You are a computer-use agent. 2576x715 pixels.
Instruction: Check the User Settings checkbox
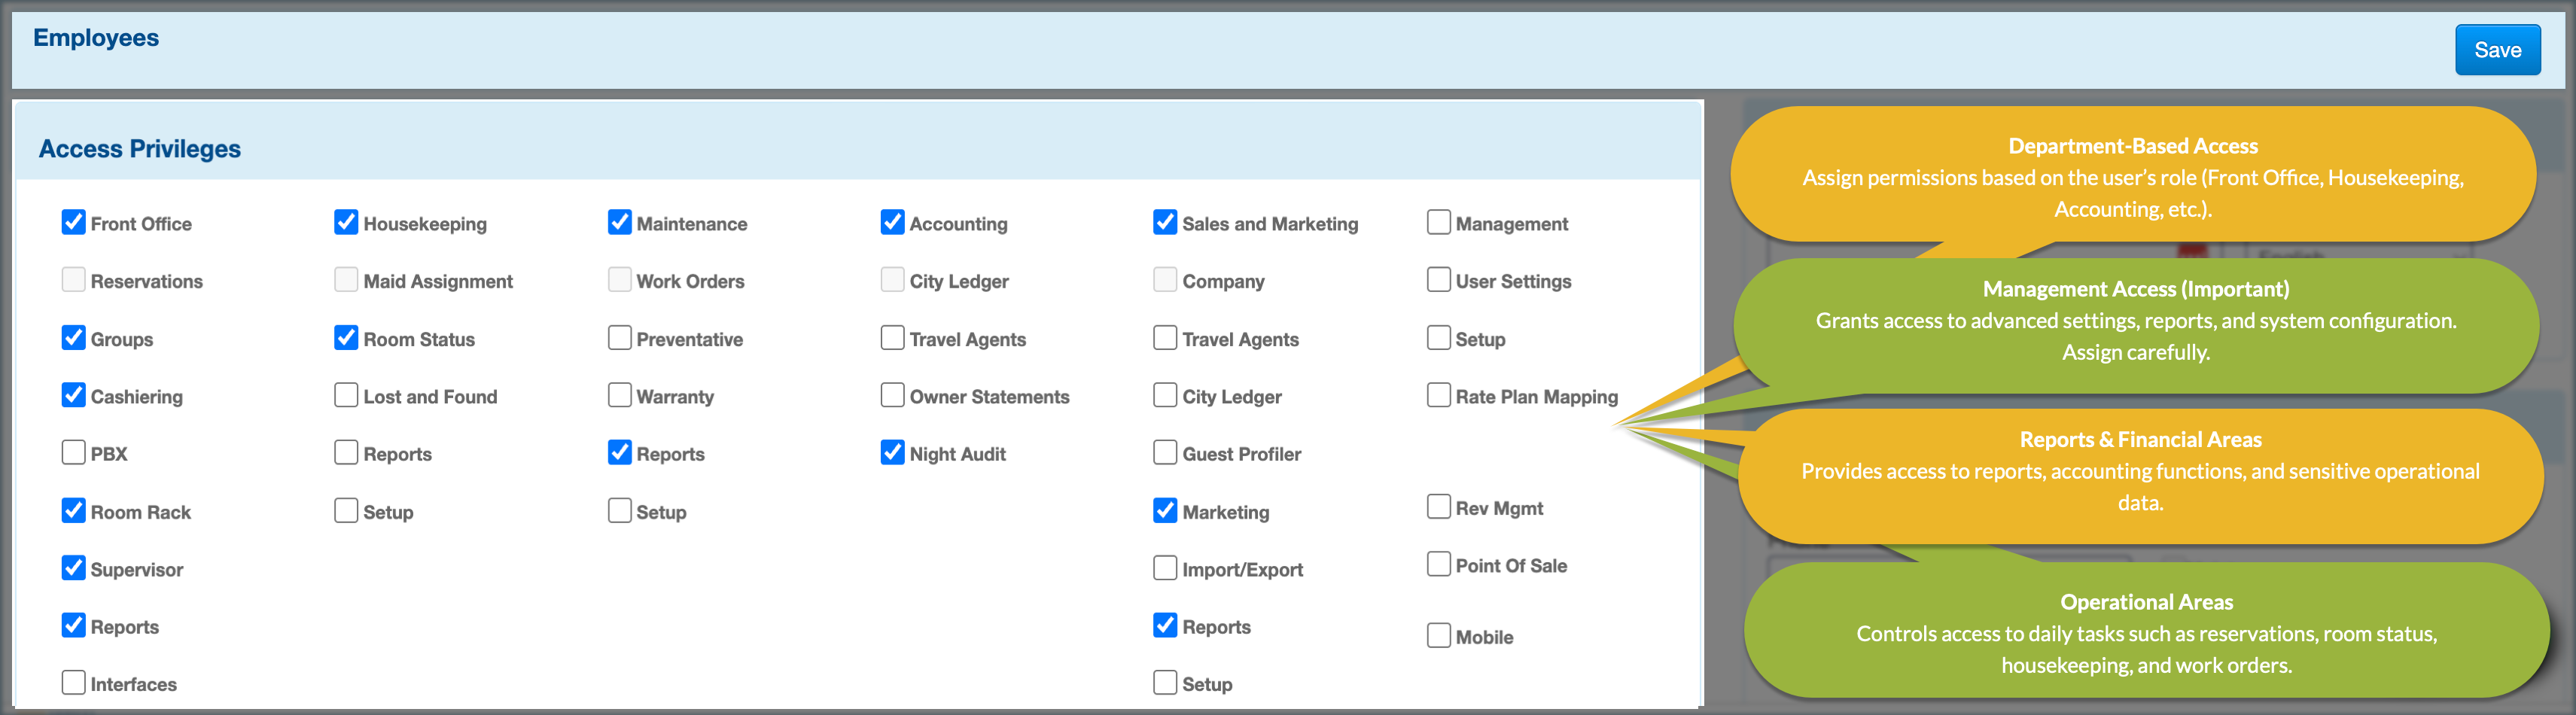1438,280
